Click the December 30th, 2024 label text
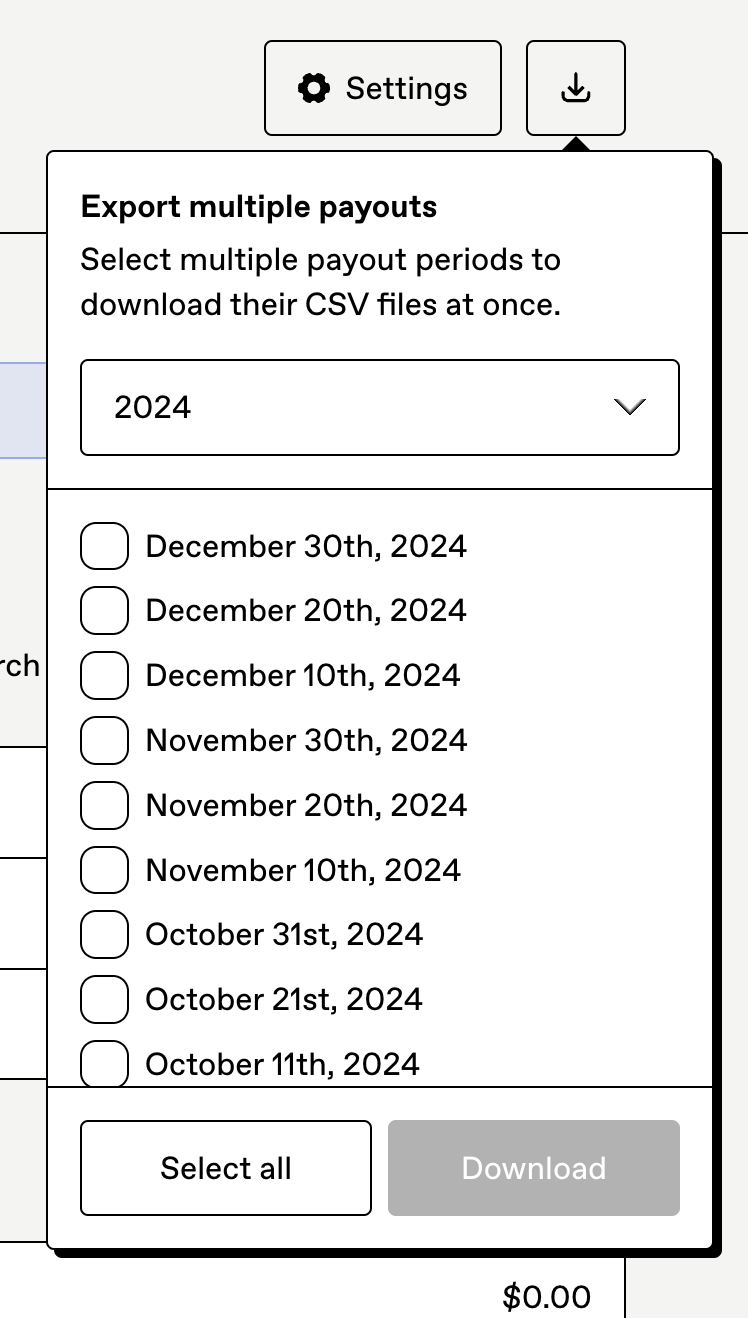This screenshot has width=748, height=1318. tap(306, 546)
